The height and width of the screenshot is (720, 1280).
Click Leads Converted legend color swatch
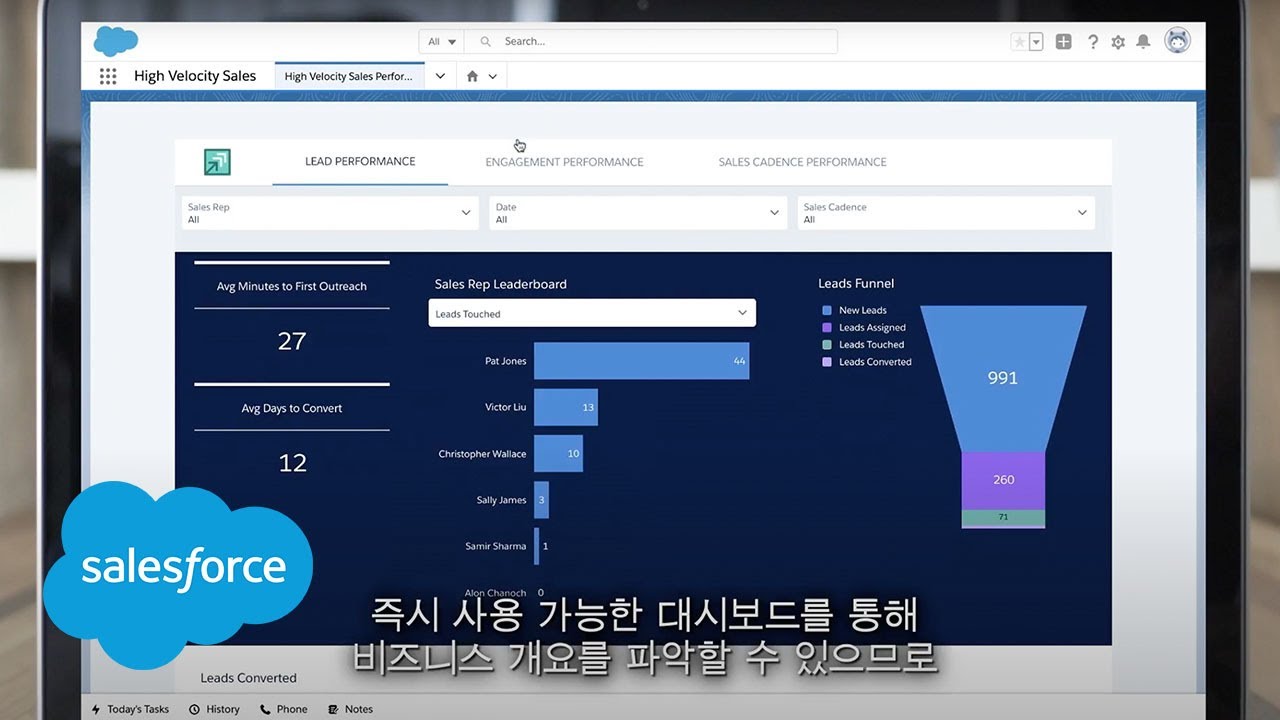(827, 362)
